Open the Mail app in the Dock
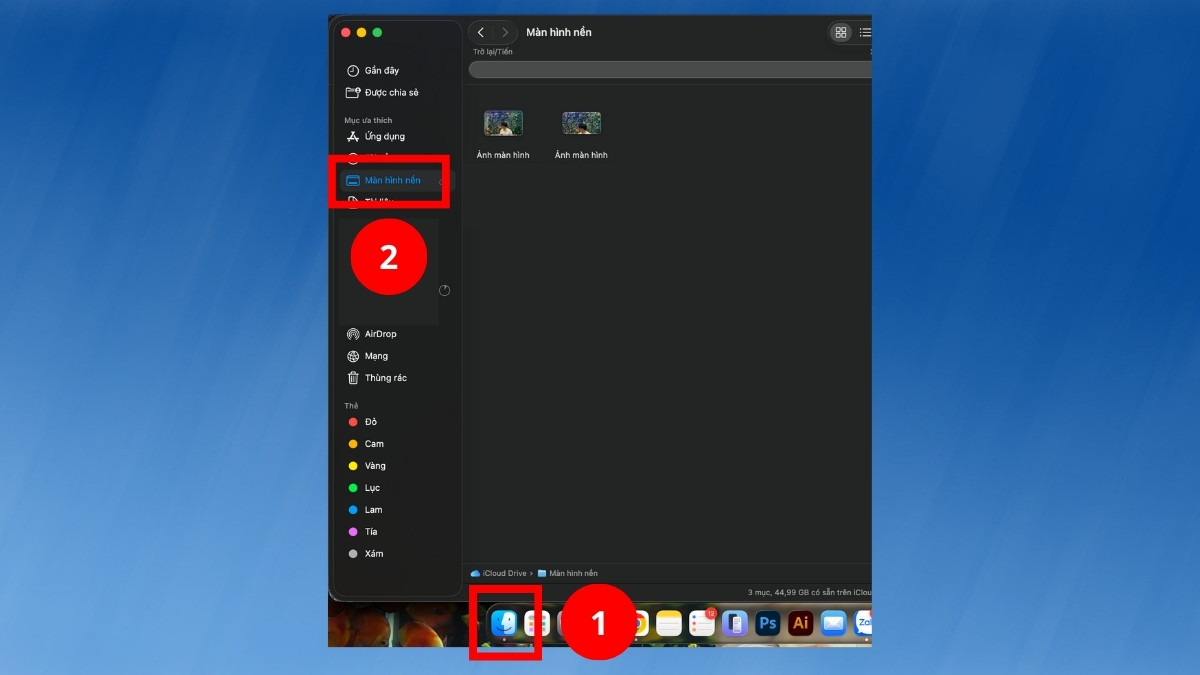 click(x=833, y=623)
